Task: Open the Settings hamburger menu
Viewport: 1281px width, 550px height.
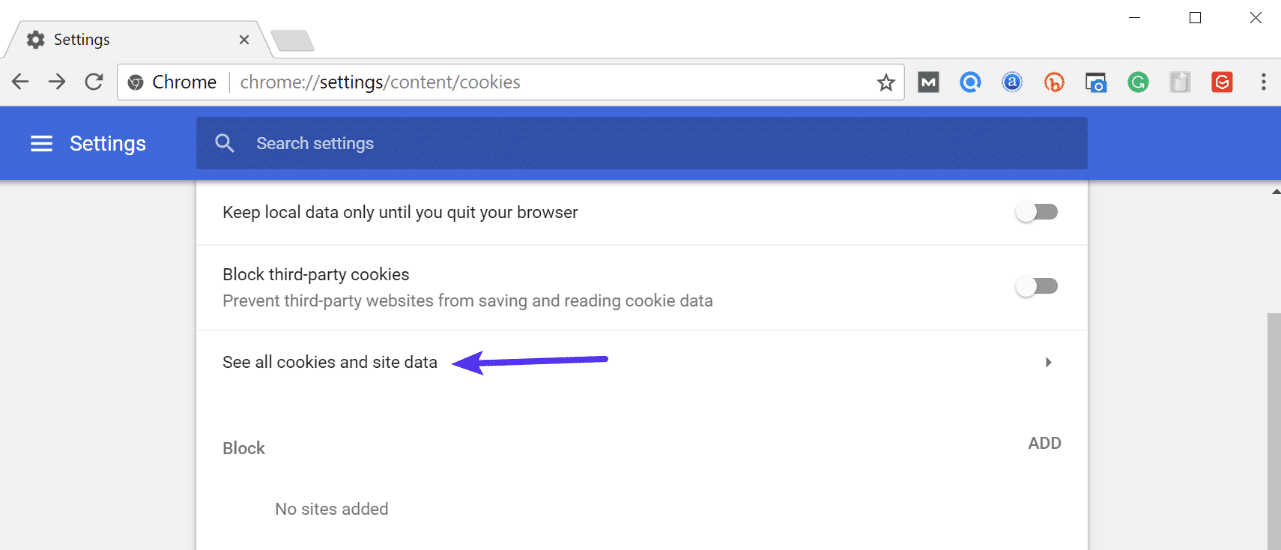Action: point(41,144)
